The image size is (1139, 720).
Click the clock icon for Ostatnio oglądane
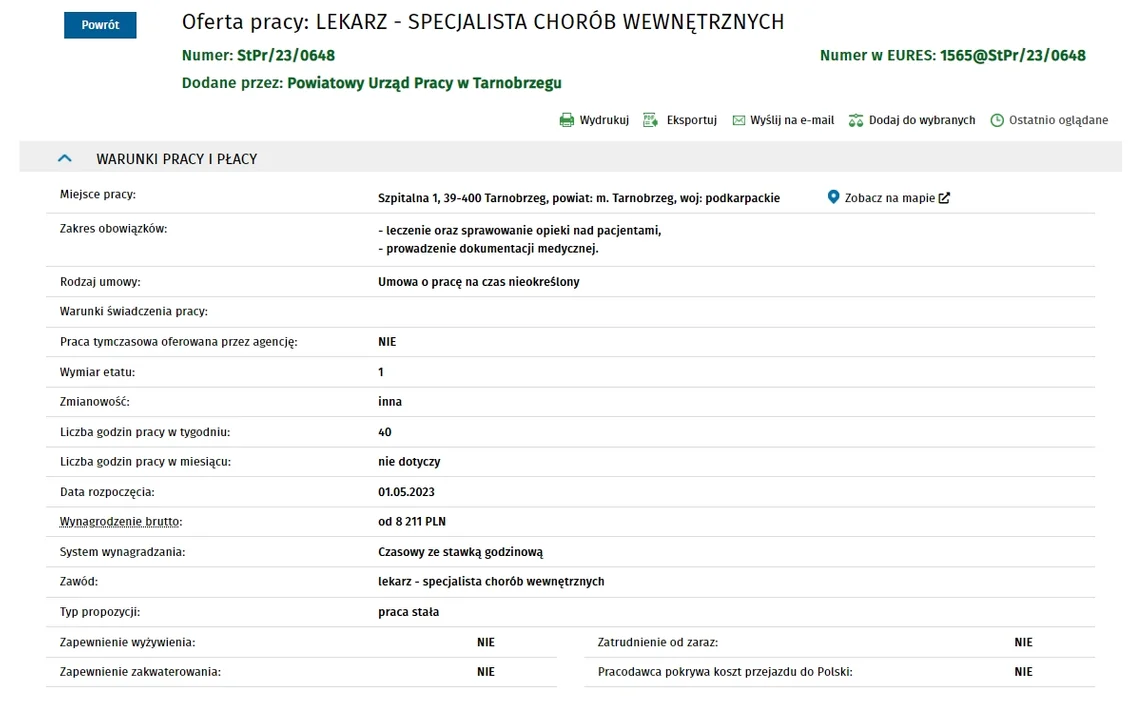click(x=997, y=120)
